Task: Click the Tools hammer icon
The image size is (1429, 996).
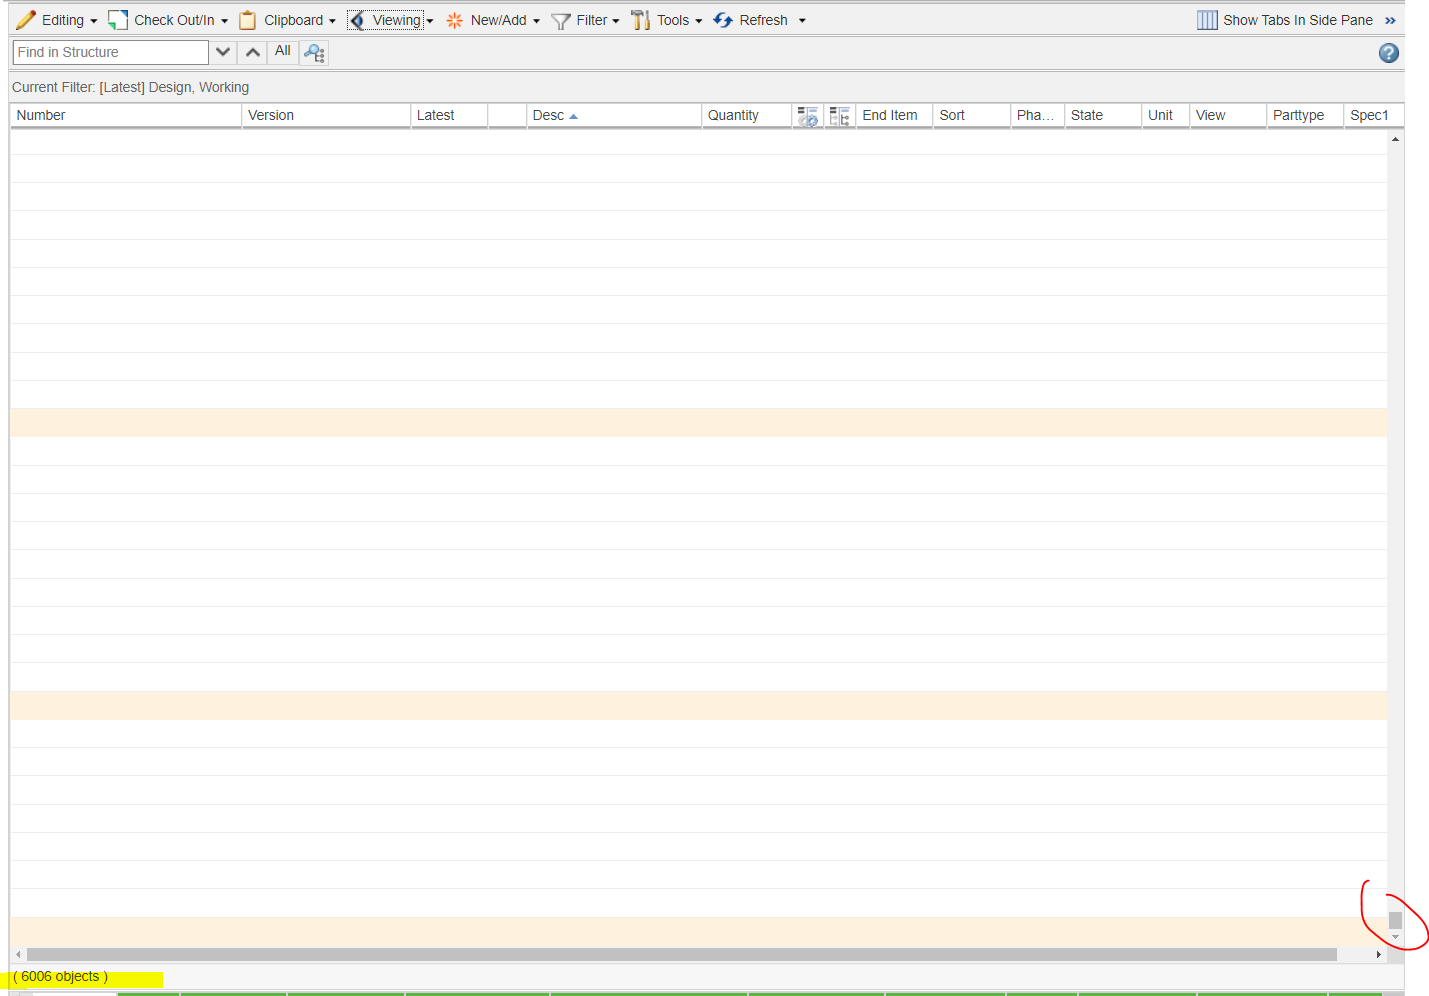Action: pyautogui.click(x=641, y=19)
